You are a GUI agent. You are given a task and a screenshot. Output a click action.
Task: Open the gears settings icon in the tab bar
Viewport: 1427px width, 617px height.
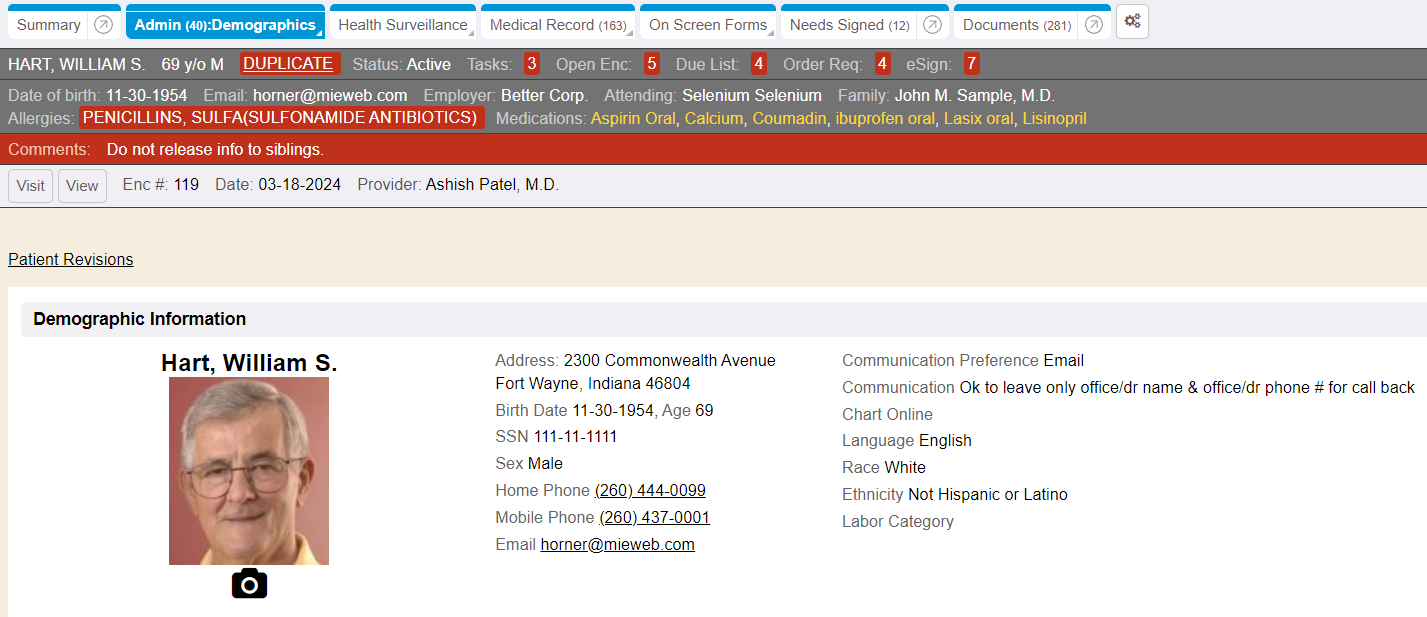(x=1132, y=22)
